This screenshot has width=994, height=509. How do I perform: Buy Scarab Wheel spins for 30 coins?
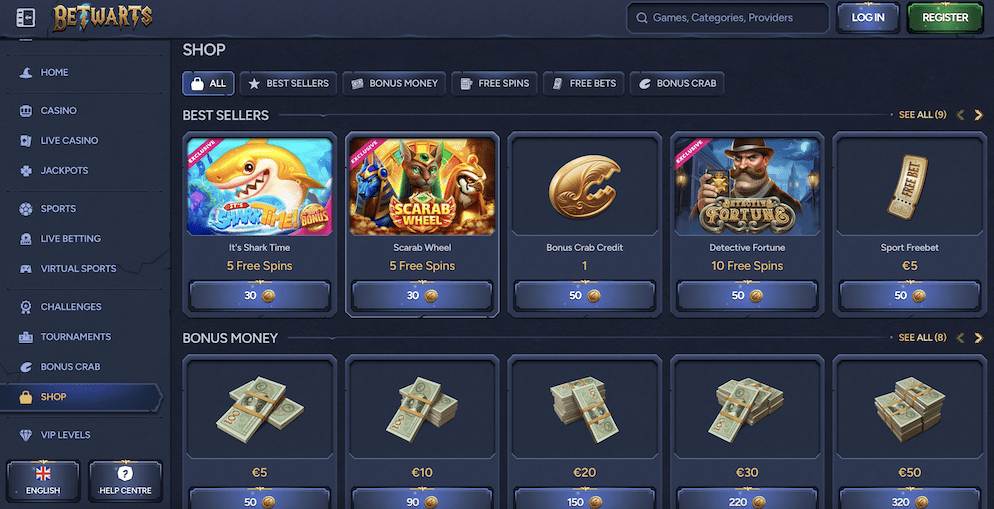pos(422,295)
